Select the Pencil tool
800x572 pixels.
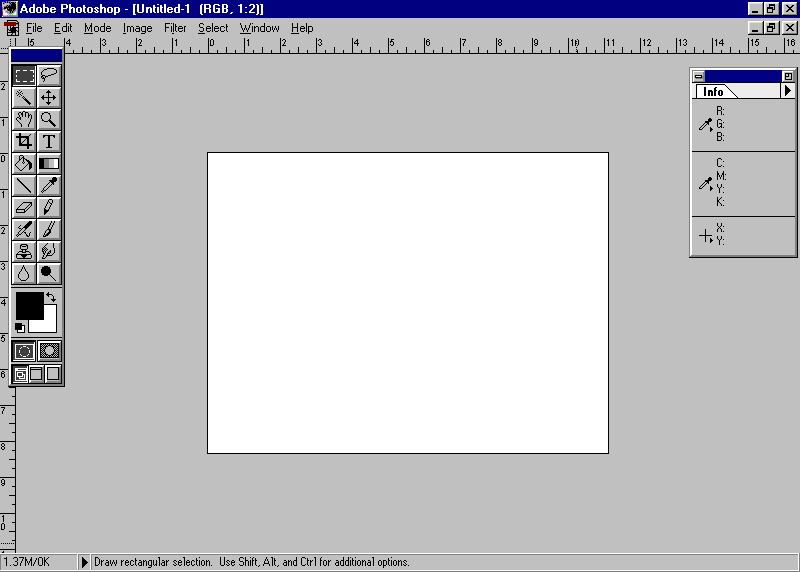pos(49,207)
